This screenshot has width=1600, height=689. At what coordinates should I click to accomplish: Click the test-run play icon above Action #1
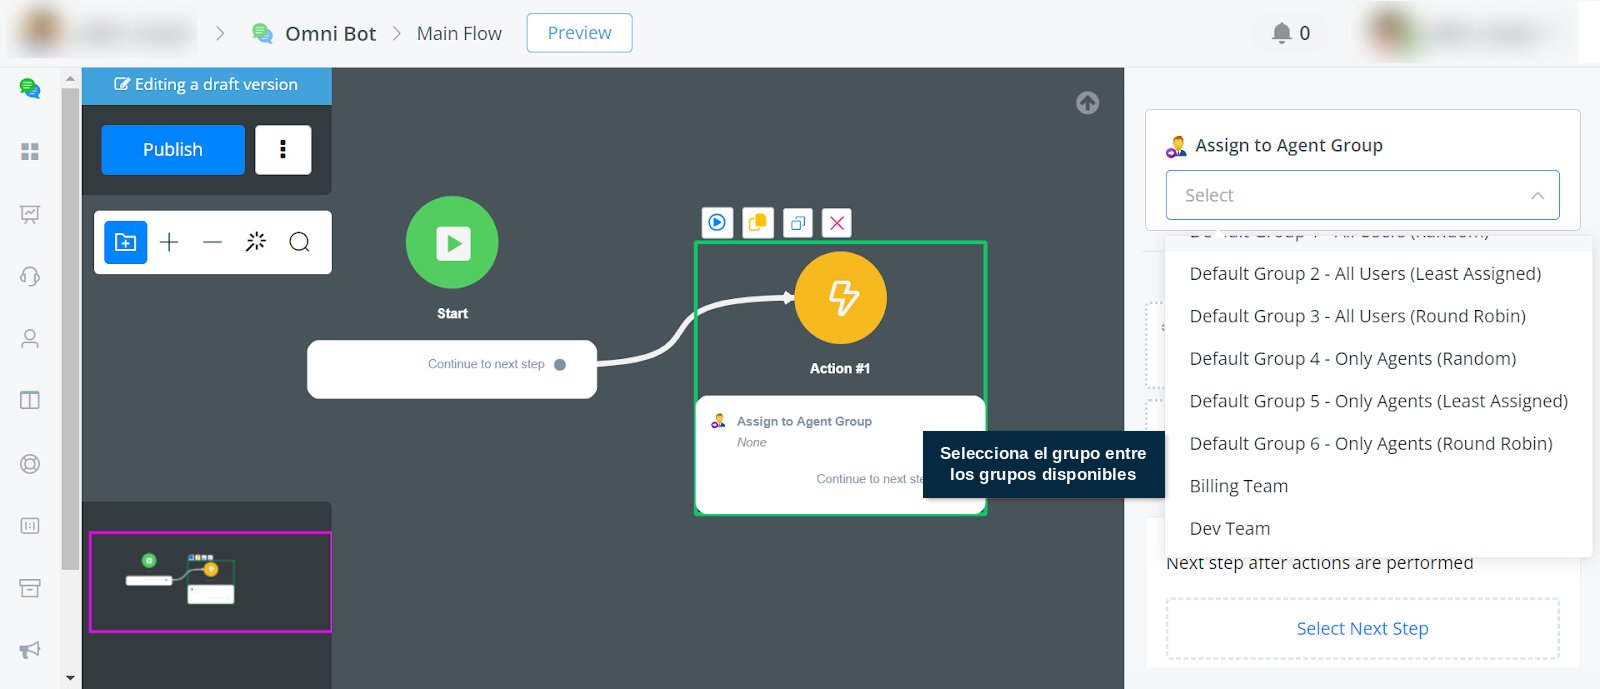point(717,223)
